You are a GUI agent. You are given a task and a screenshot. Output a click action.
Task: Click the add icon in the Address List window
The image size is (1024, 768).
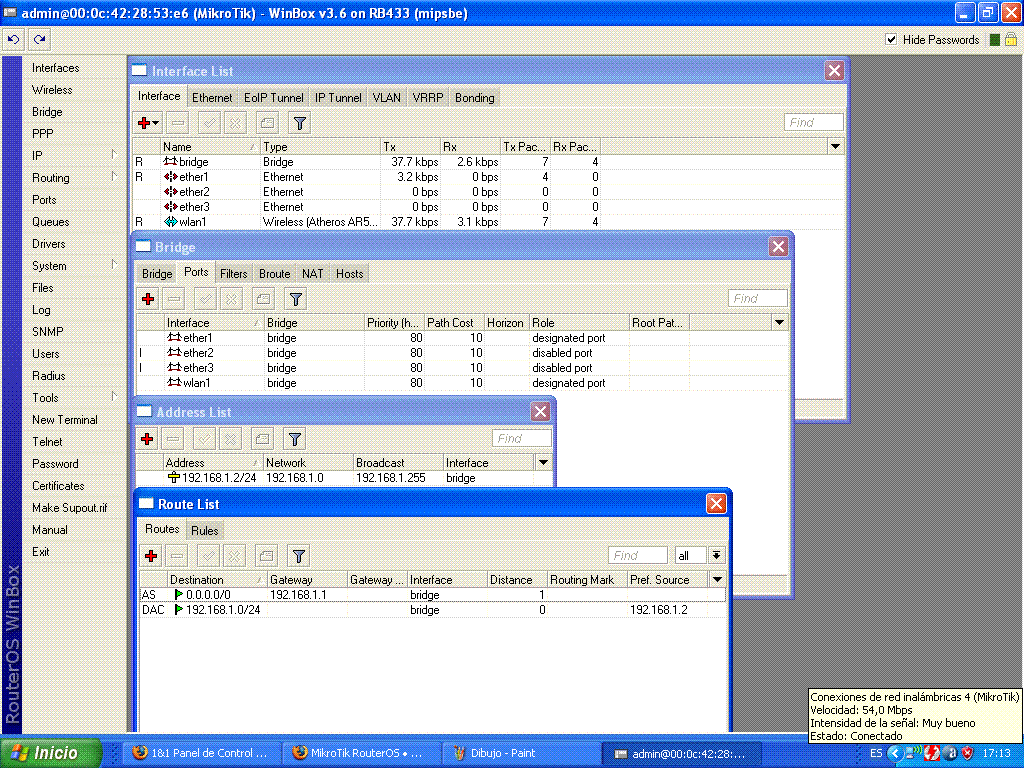(x=148, y=438)
